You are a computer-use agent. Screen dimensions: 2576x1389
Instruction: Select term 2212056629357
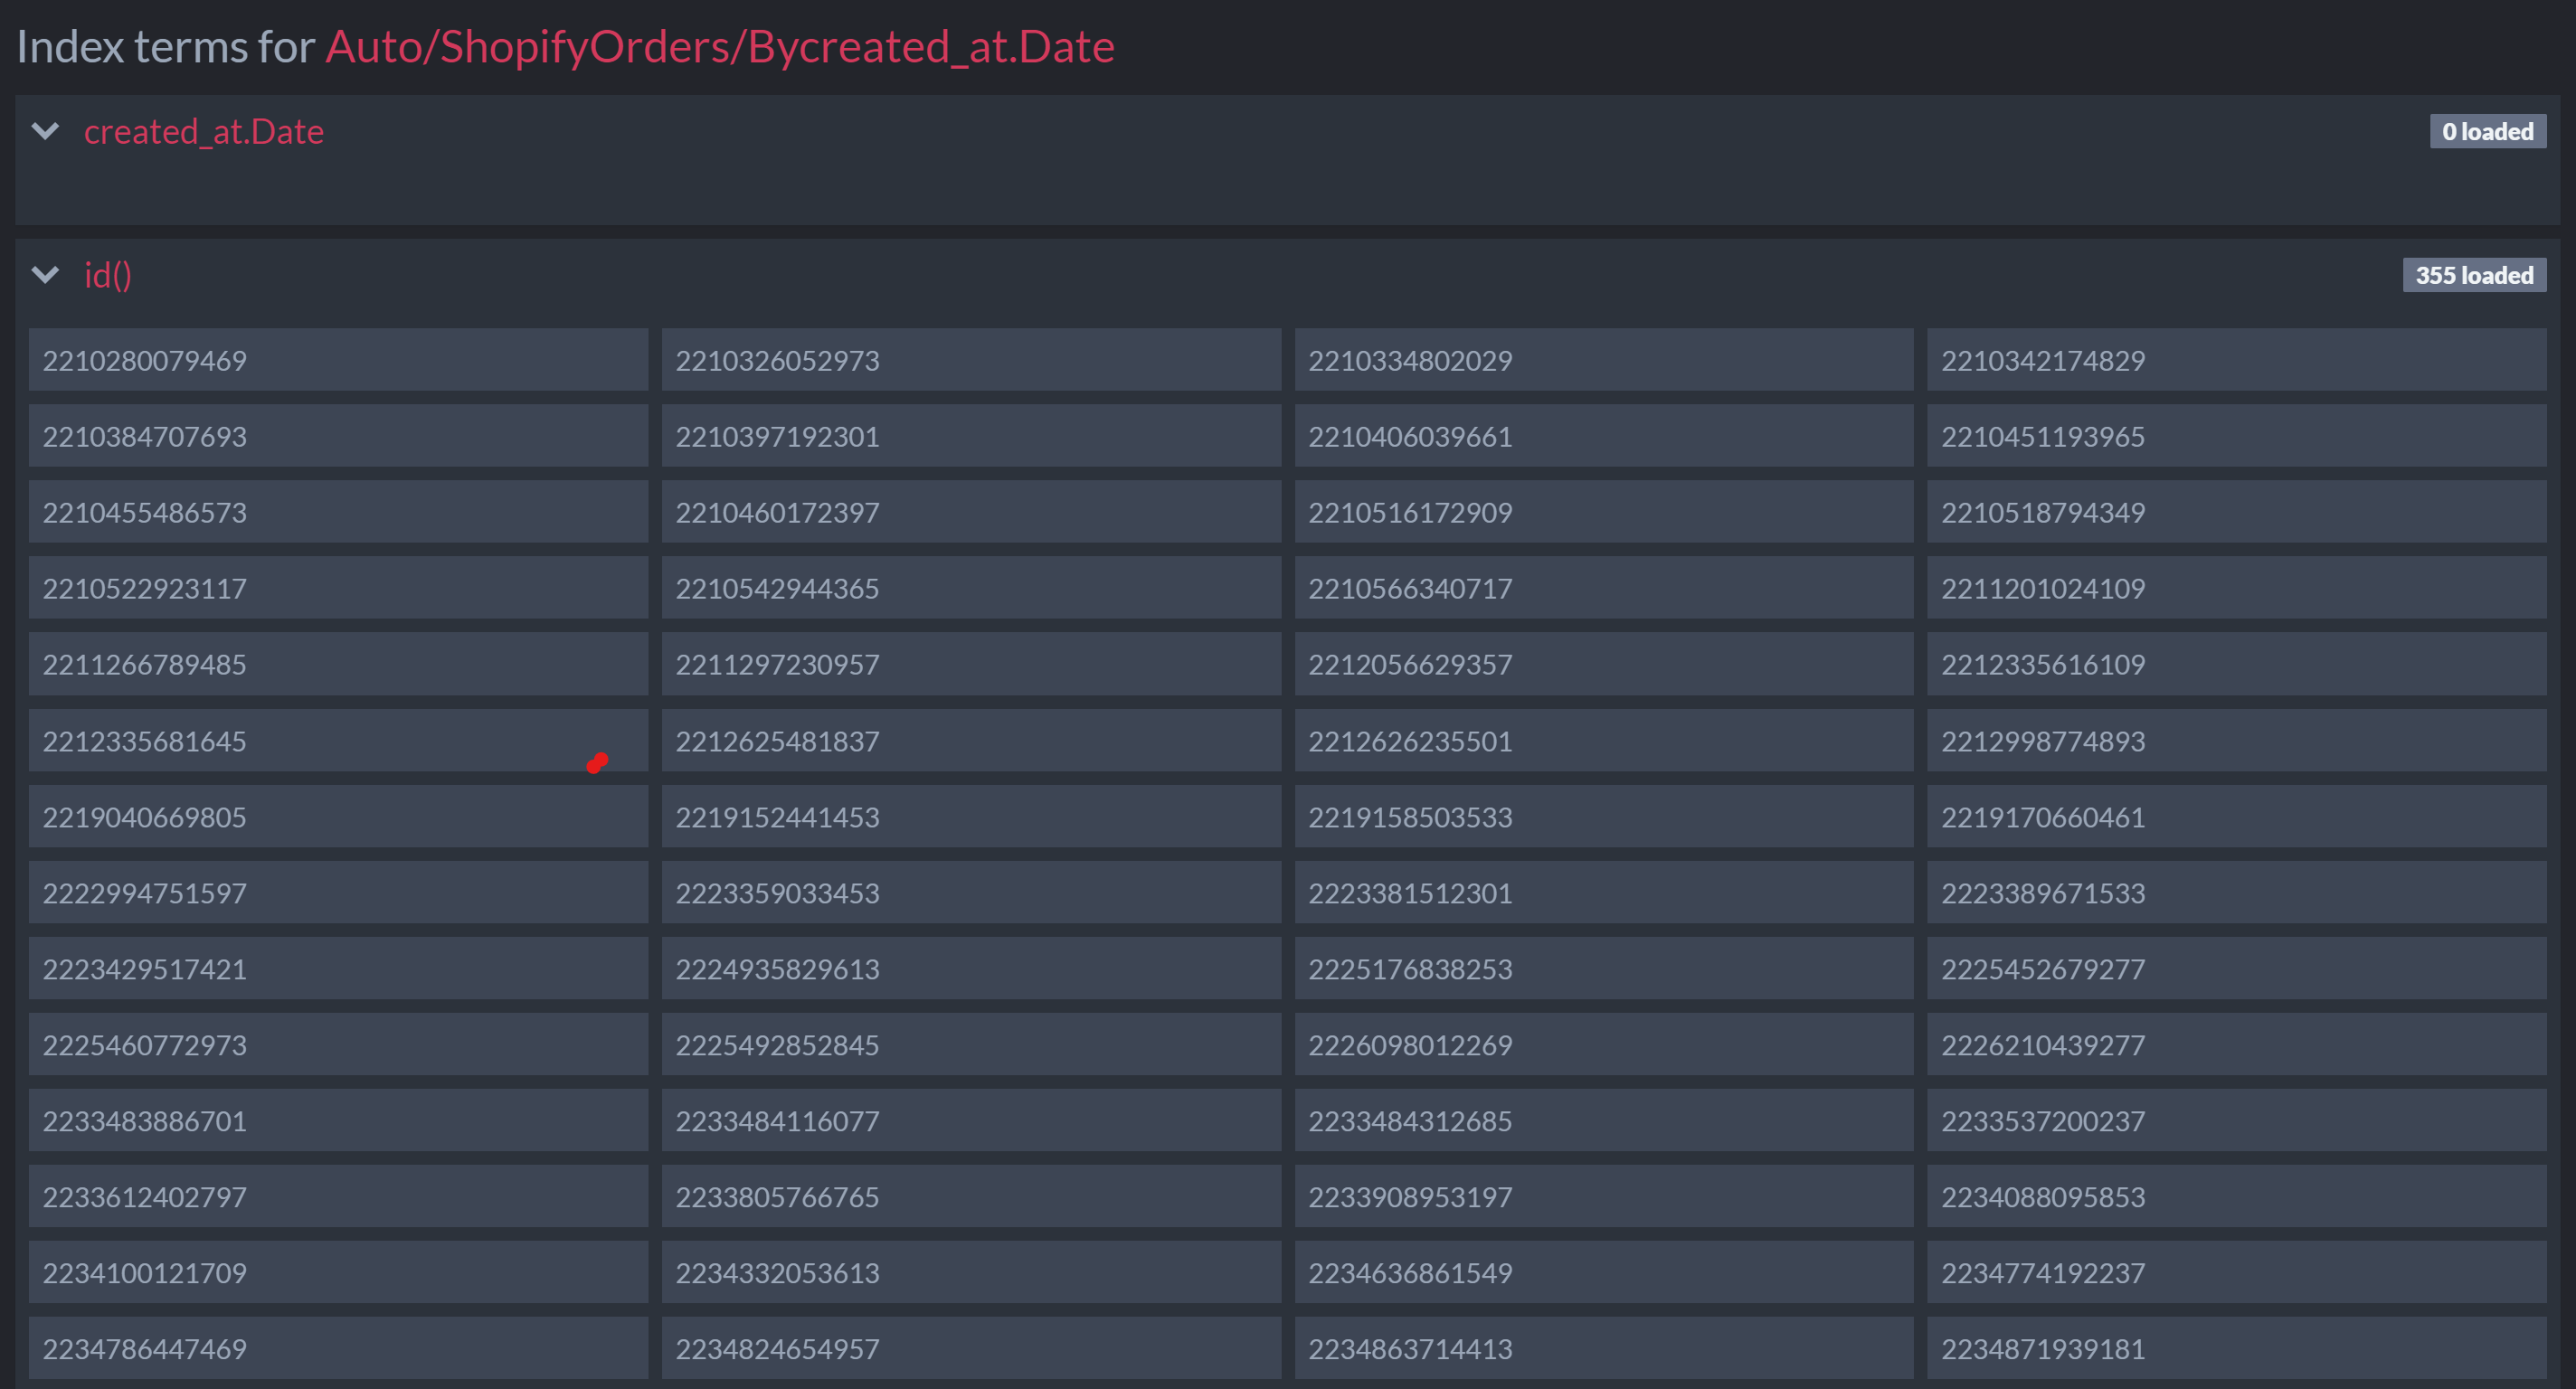tap(1604, 664)
